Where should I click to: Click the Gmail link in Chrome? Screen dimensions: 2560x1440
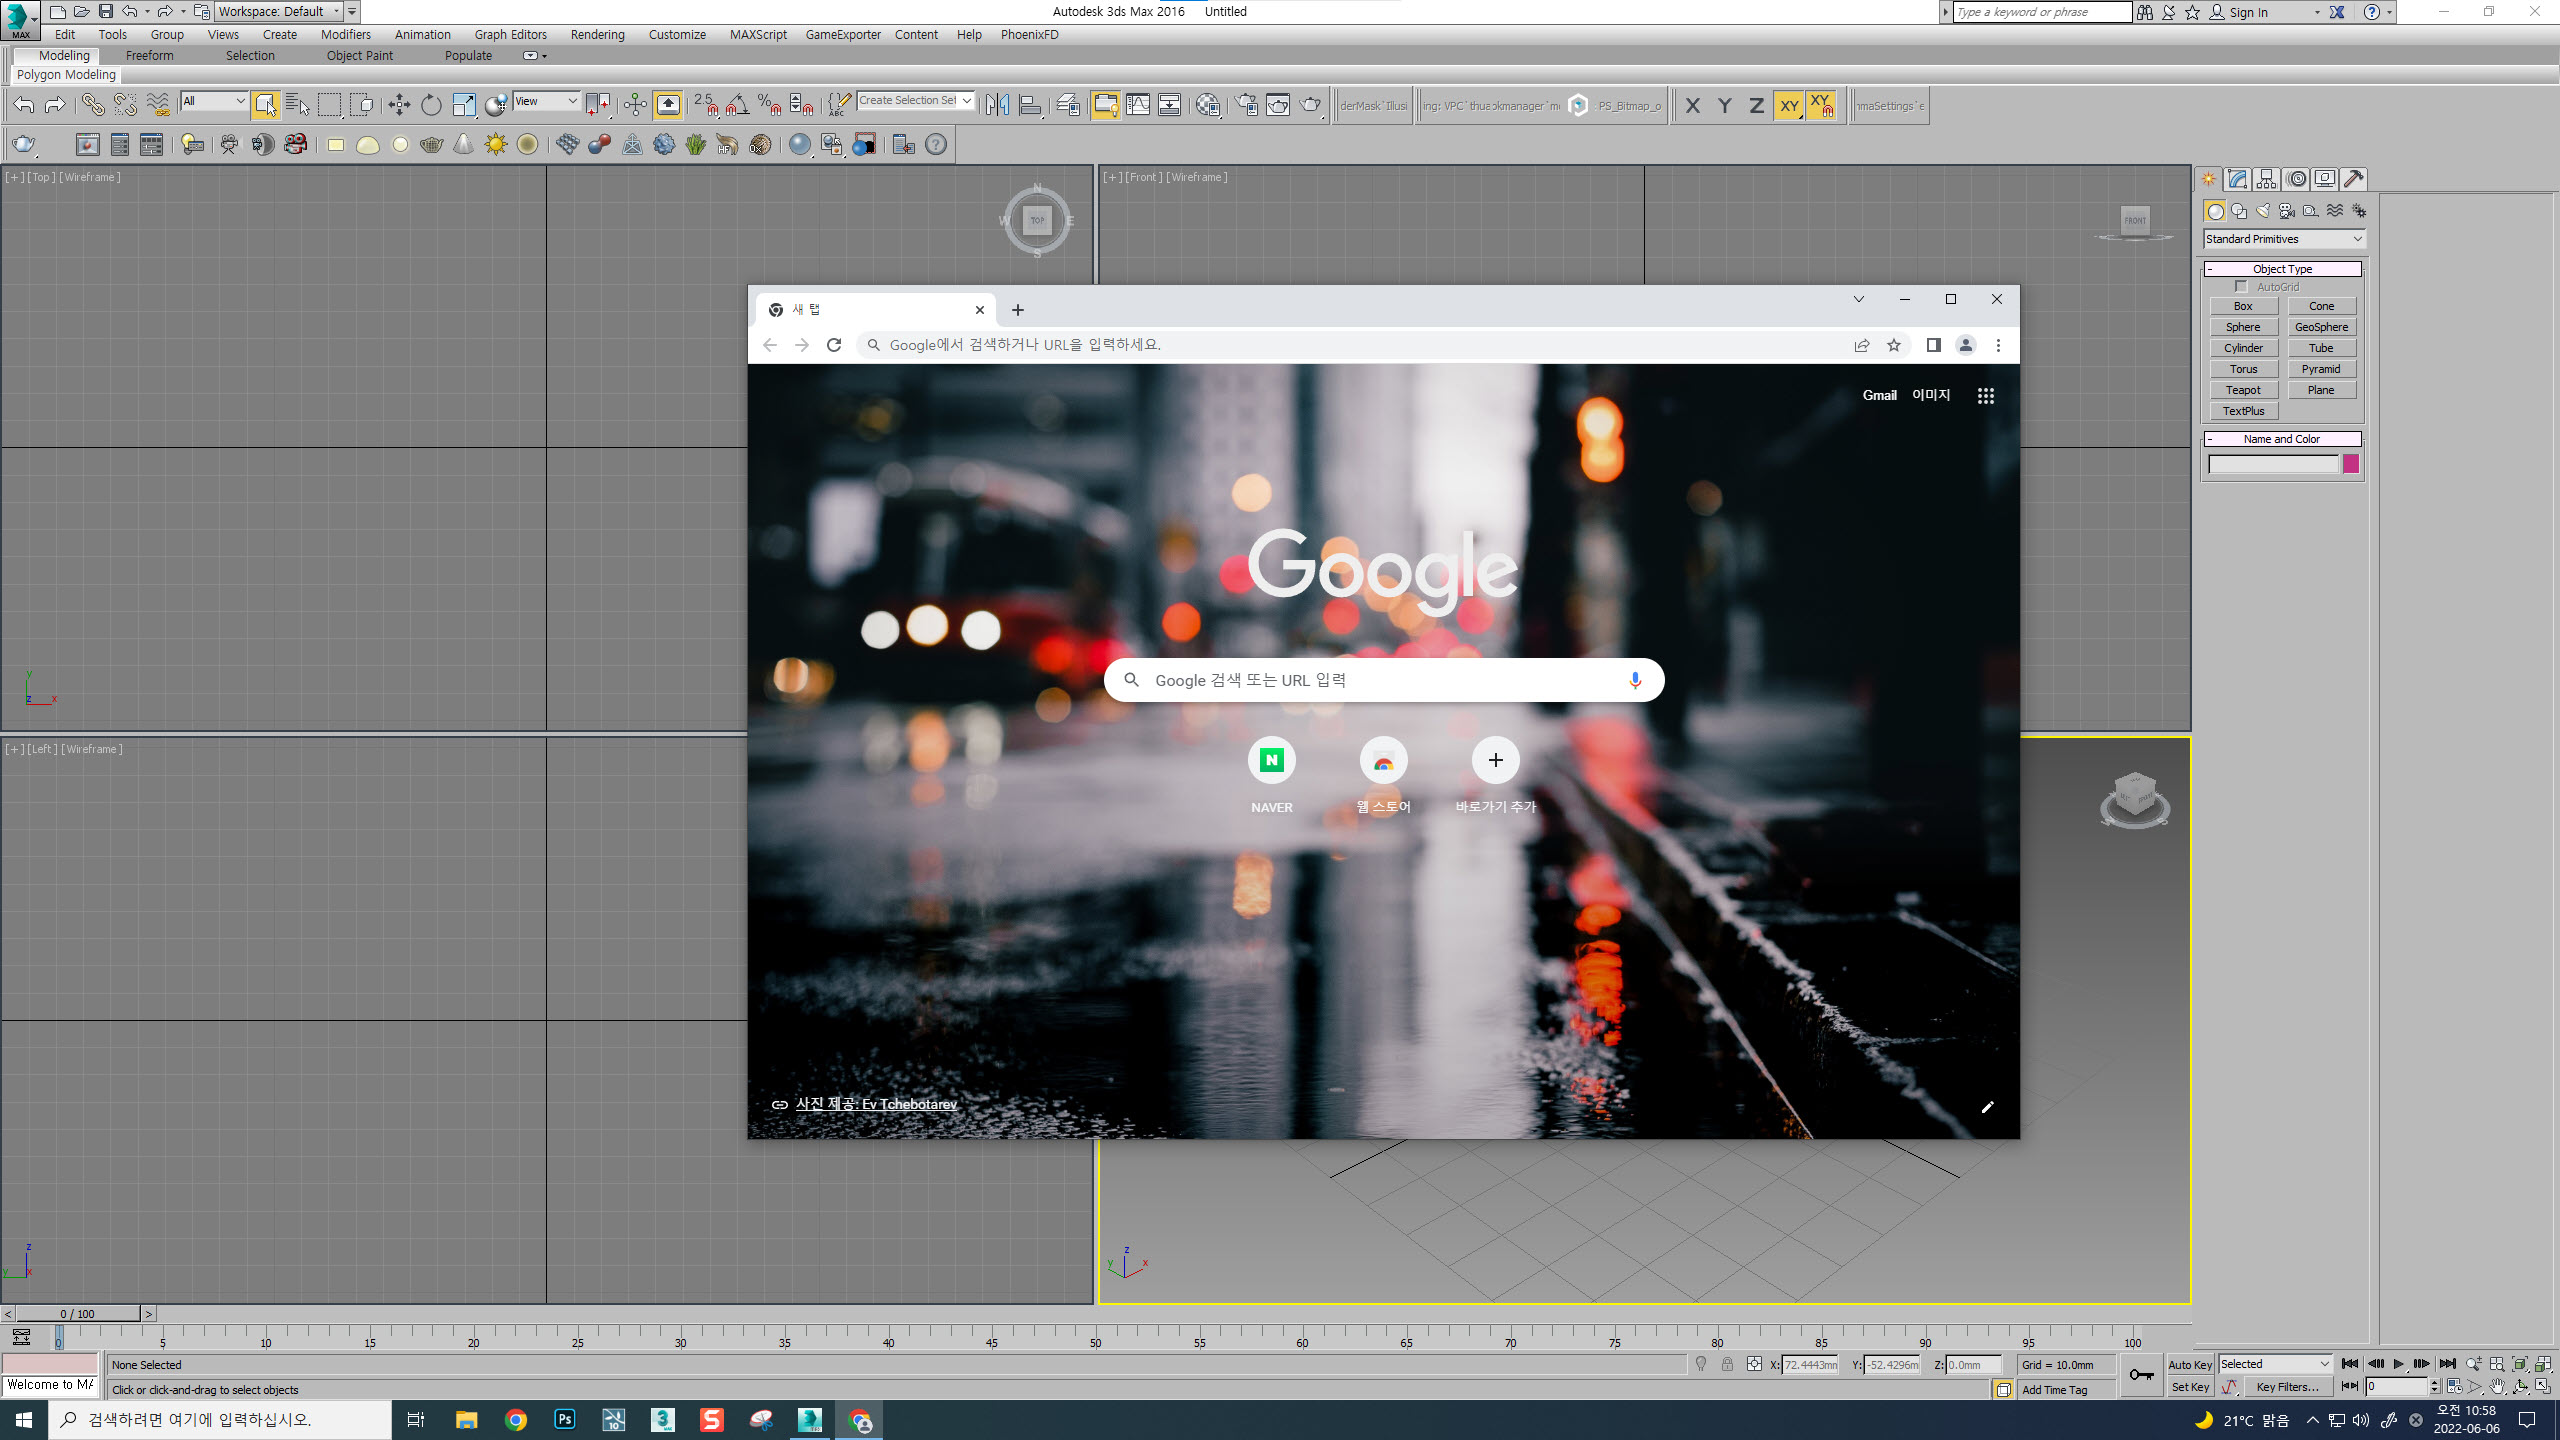tap(1879, 395)
